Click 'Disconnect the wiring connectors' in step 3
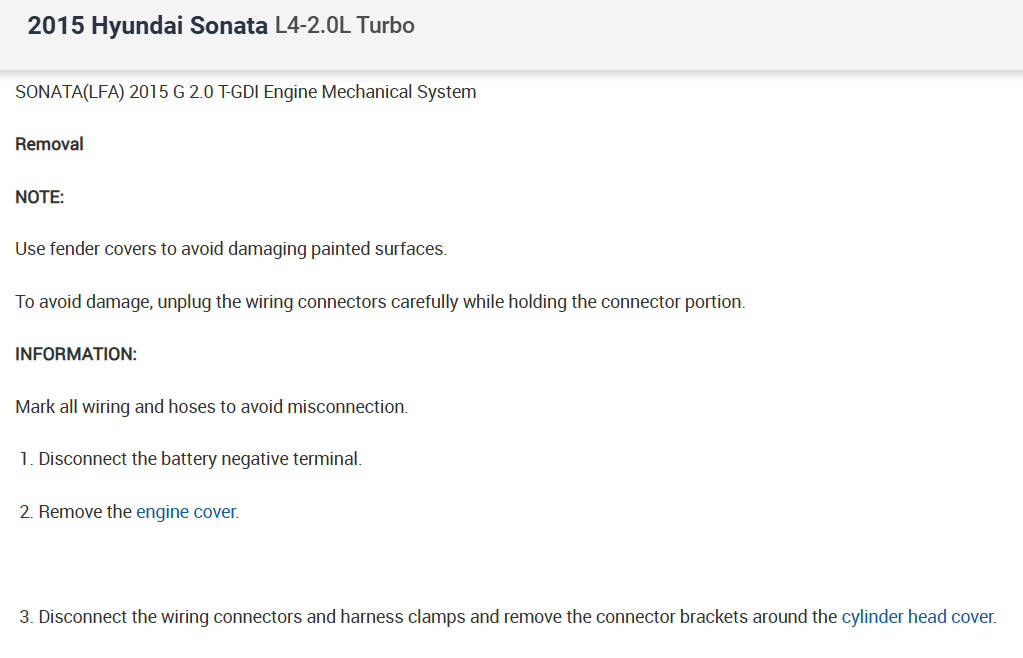This screenshot has width=1023, height=658. click(x=170, y=617)
